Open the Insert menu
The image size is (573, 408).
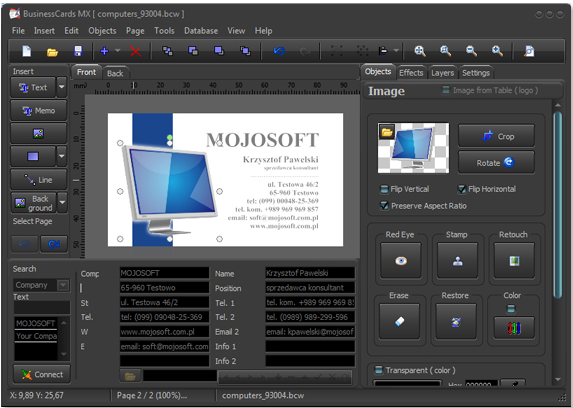pos(44,31)
